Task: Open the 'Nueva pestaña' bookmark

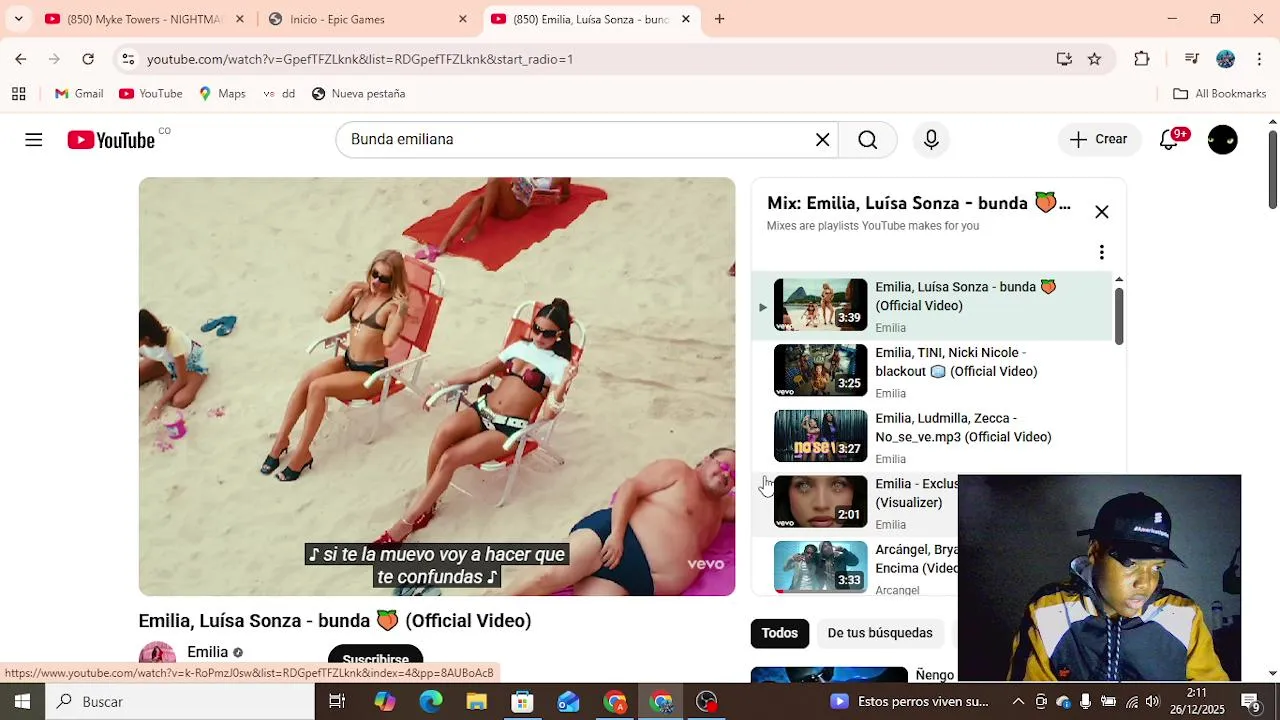Action: tap(359, 94)
